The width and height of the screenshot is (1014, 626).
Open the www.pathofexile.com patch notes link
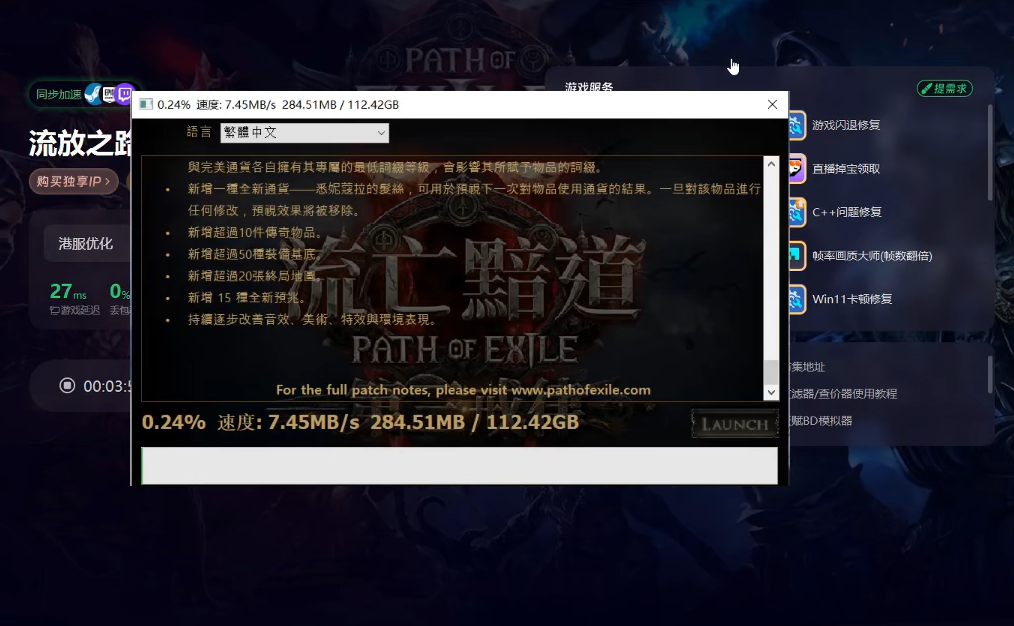click(581, 390)
